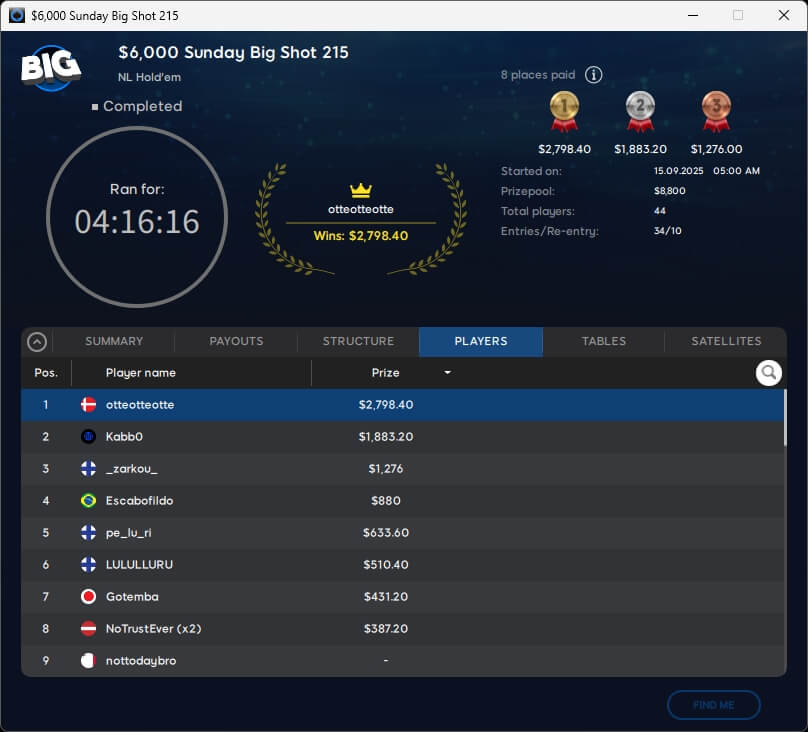Switch to the Tables tab
Screen dimensions: 808x732
604,341
